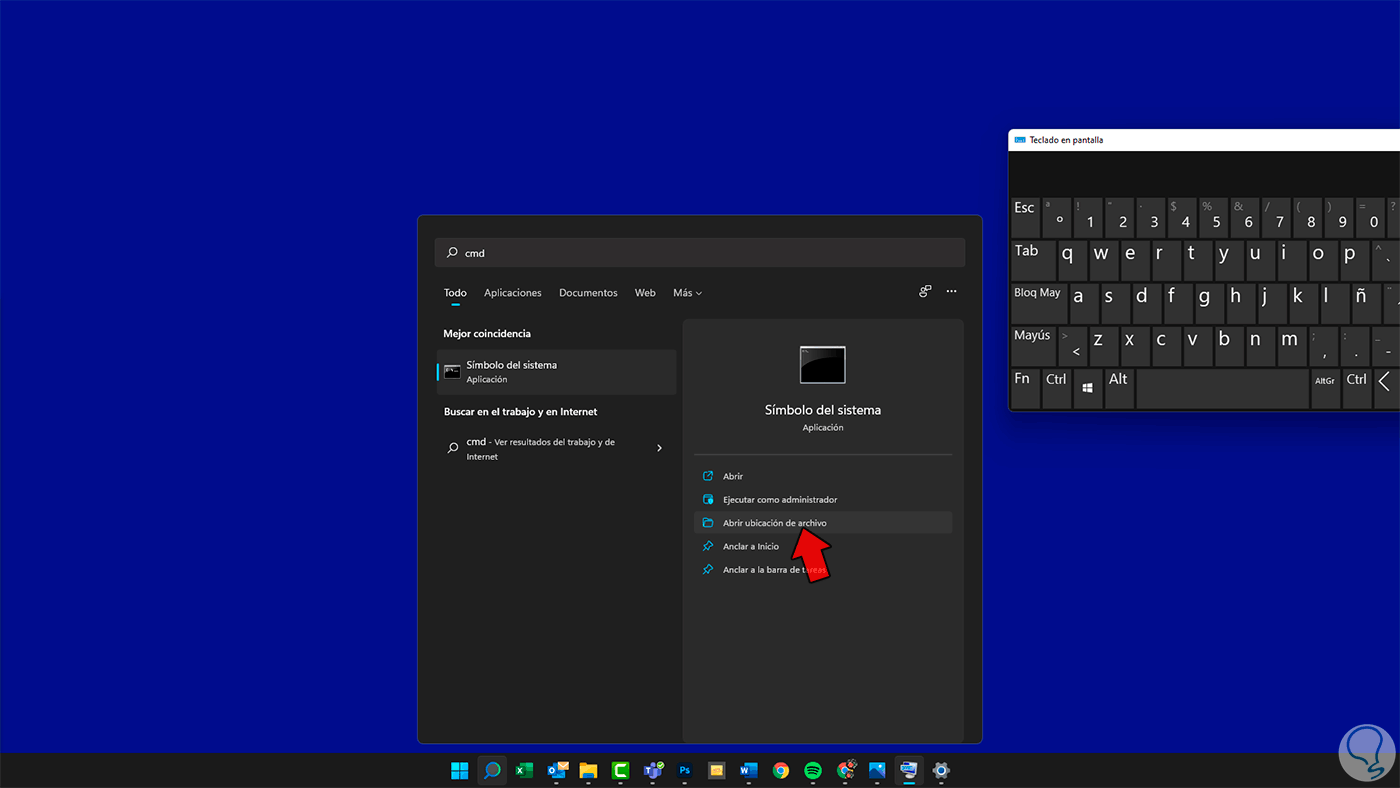1400x788 pixels.
Task: Expand the Más filter dropdown
Action: 687,293
